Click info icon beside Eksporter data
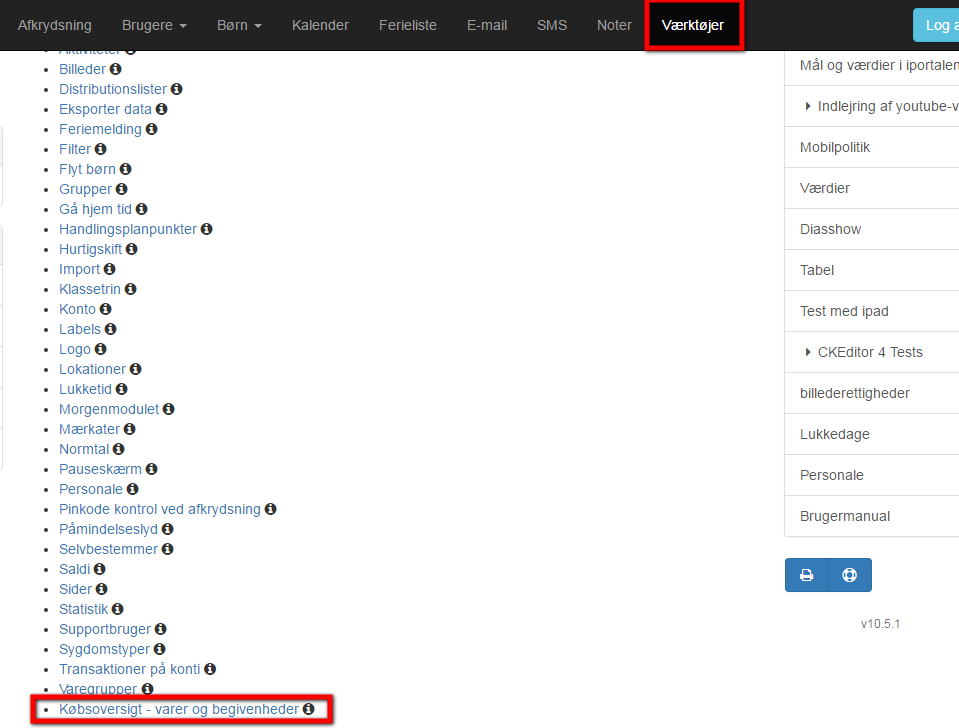The image size is (959, 728). coord(161,109)
